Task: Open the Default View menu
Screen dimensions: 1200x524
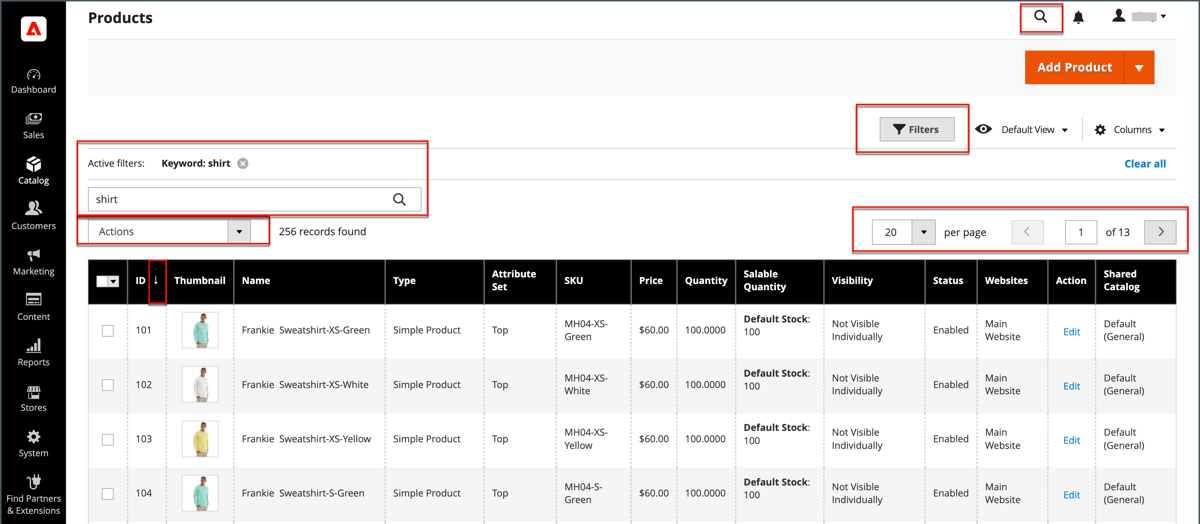Action: 1022,130
